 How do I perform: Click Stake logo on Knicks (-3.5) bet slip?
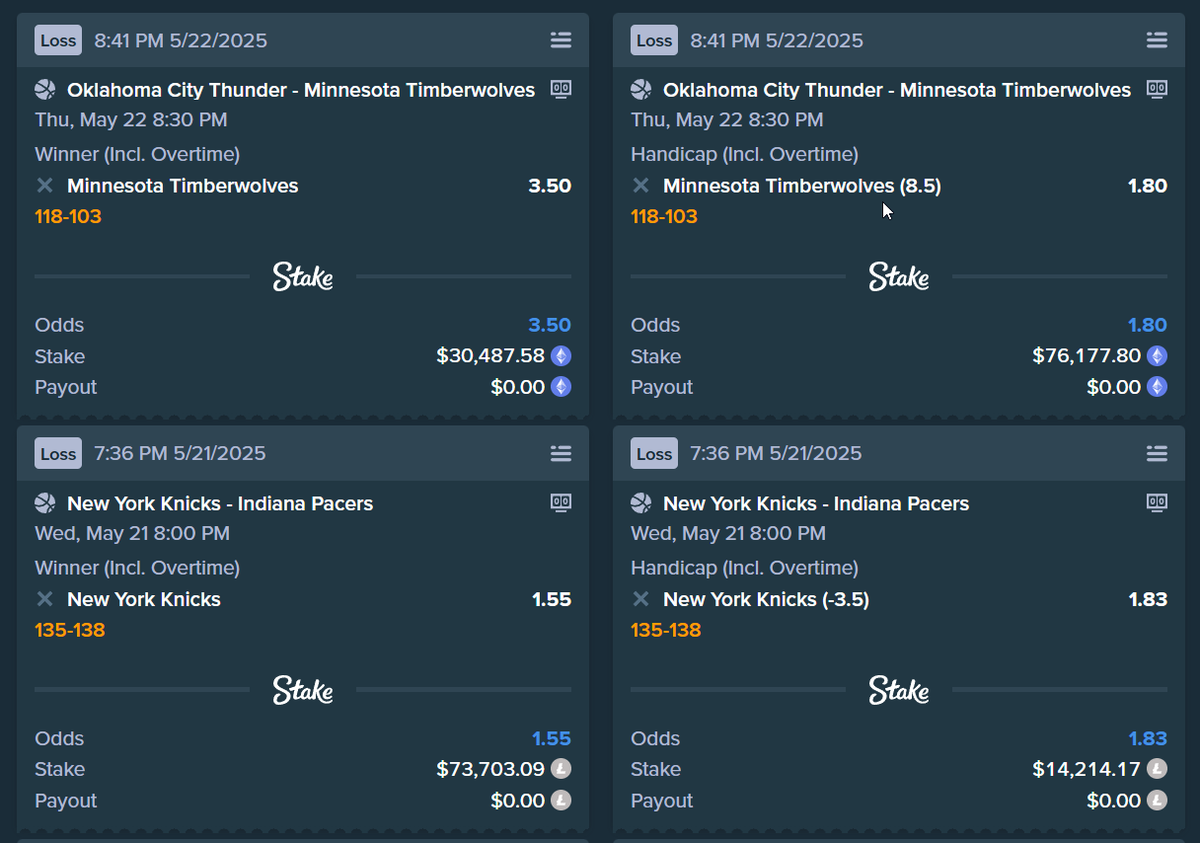pos(899,689)
